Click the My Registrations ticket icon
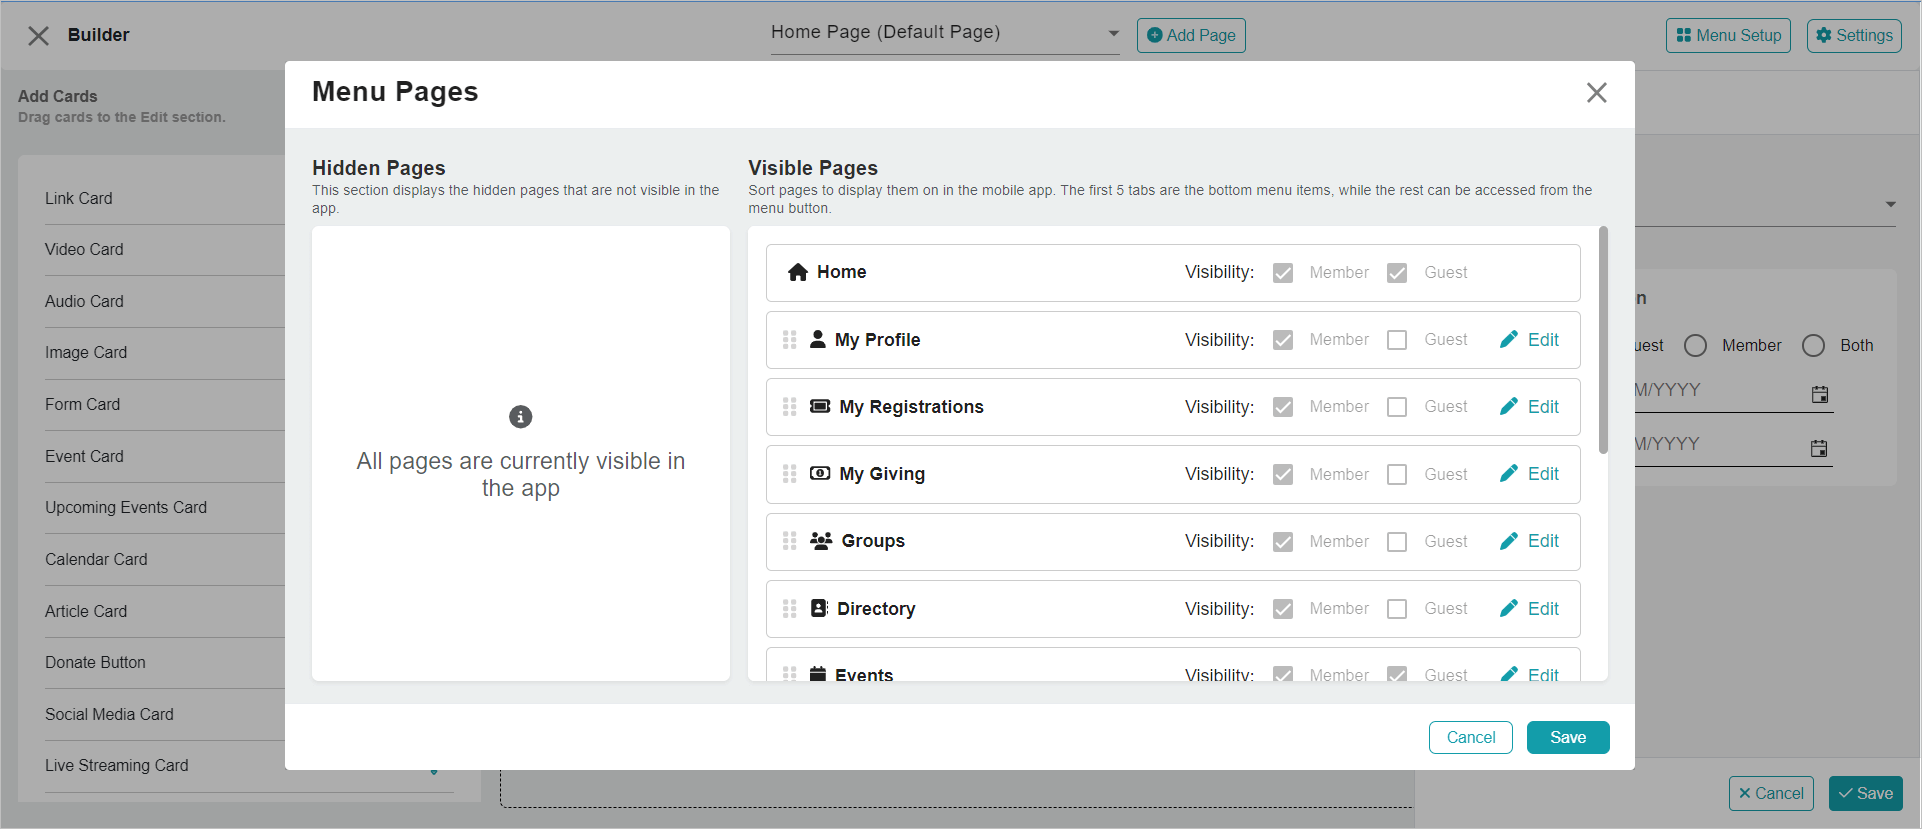Screen dimensions: 1922x829 pyautogui.click(x=820, y=406)
